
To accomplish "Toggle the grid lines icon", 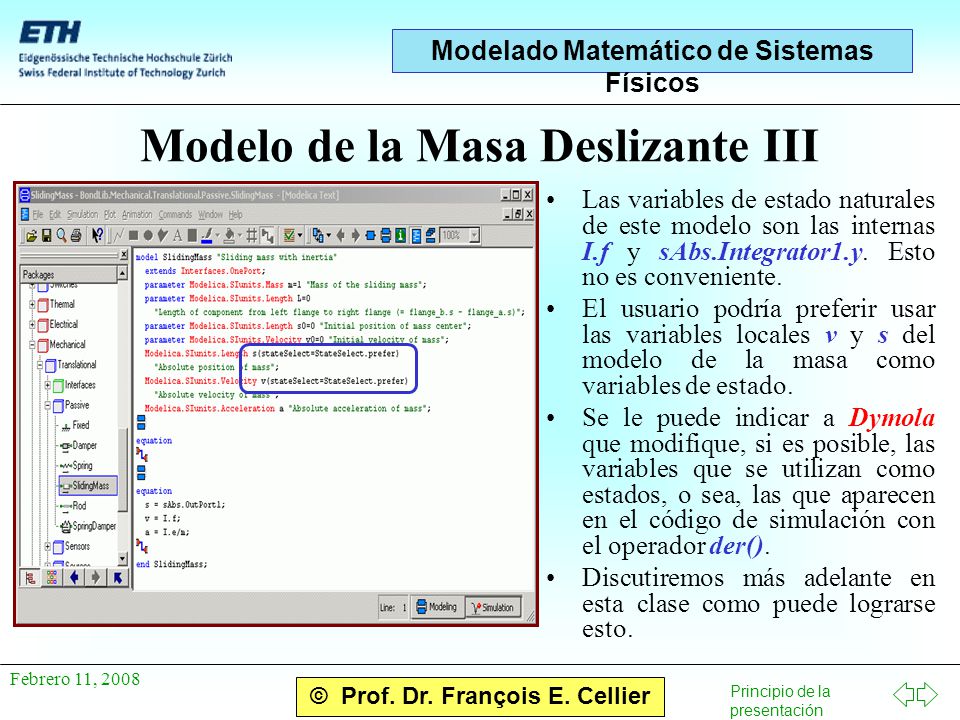I will (251, 235).
